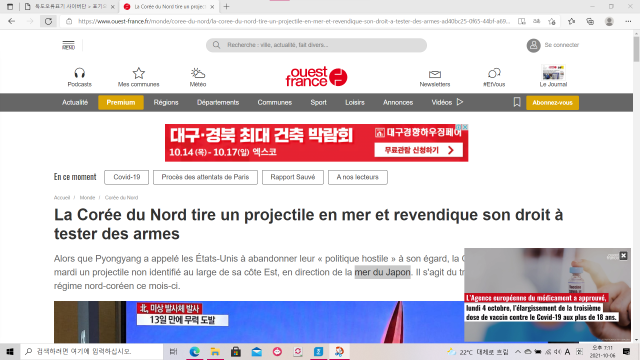
Task: Open Le Journal newspaper thumbnail
Action: [x=553, y=73]
